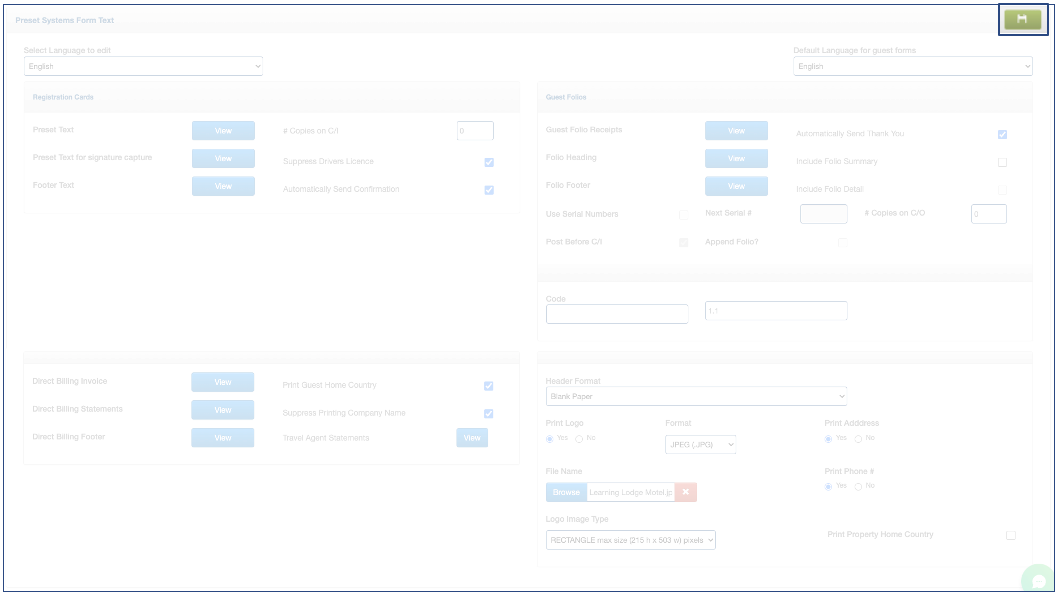View the Folio Heading text

point(736,158)
